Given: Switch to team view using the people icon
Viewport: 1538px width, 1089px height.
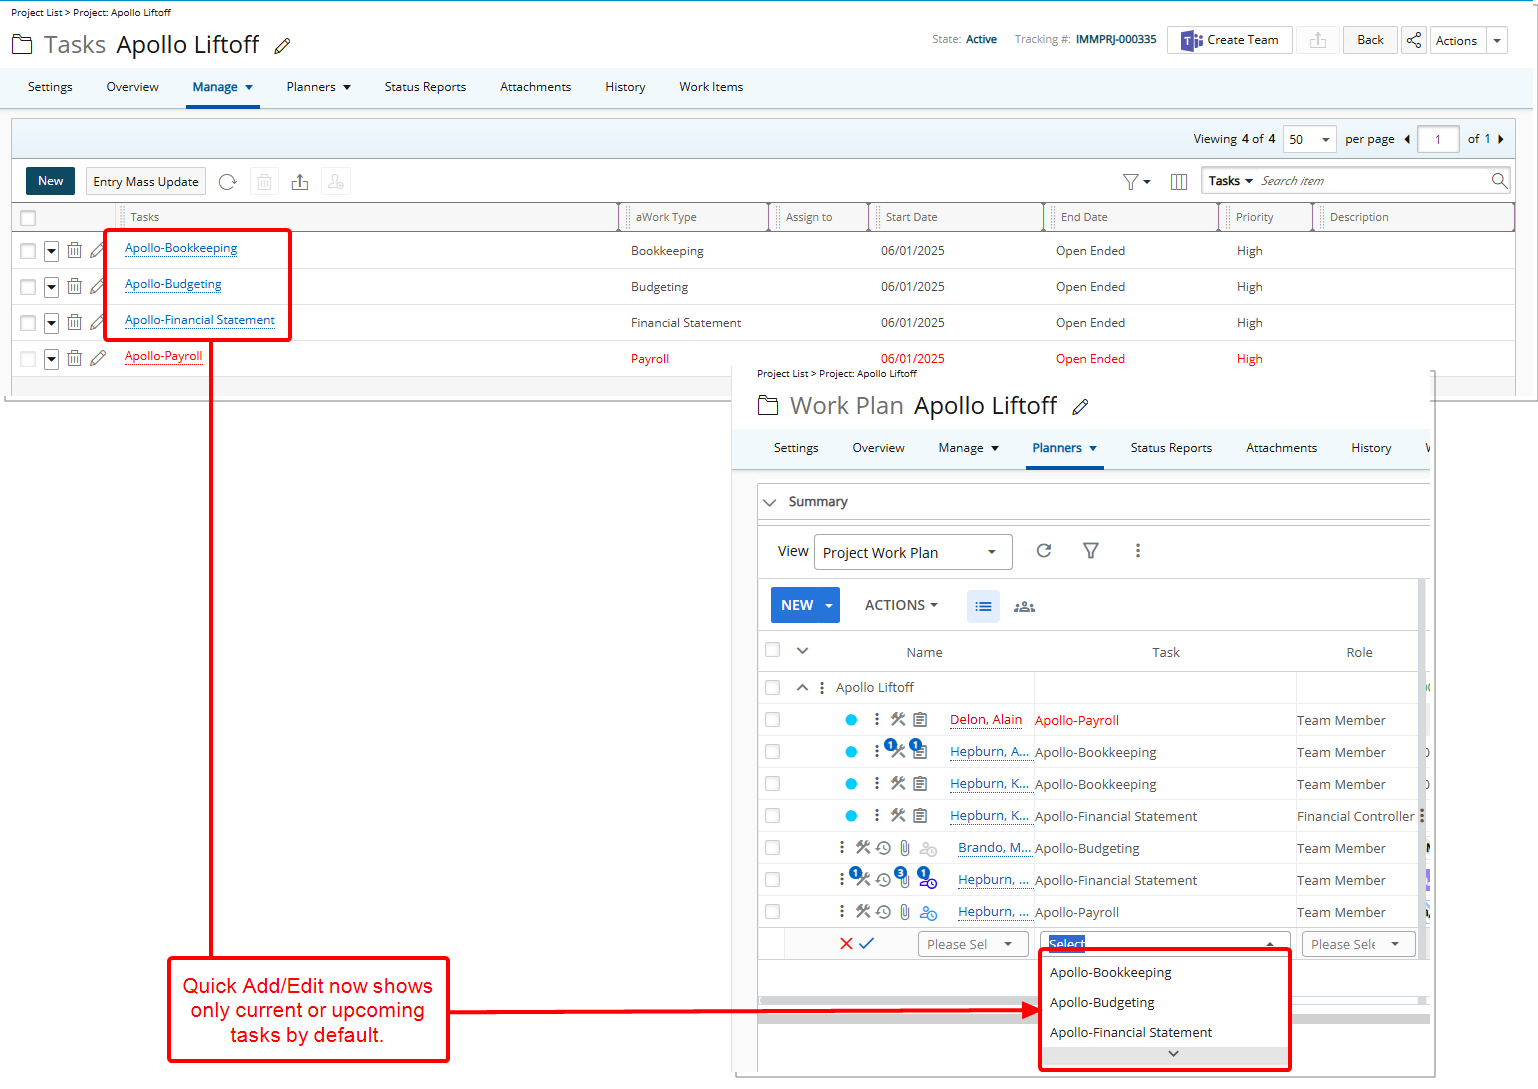Looking at the screenshot, I should click(x=1024, y=606).
